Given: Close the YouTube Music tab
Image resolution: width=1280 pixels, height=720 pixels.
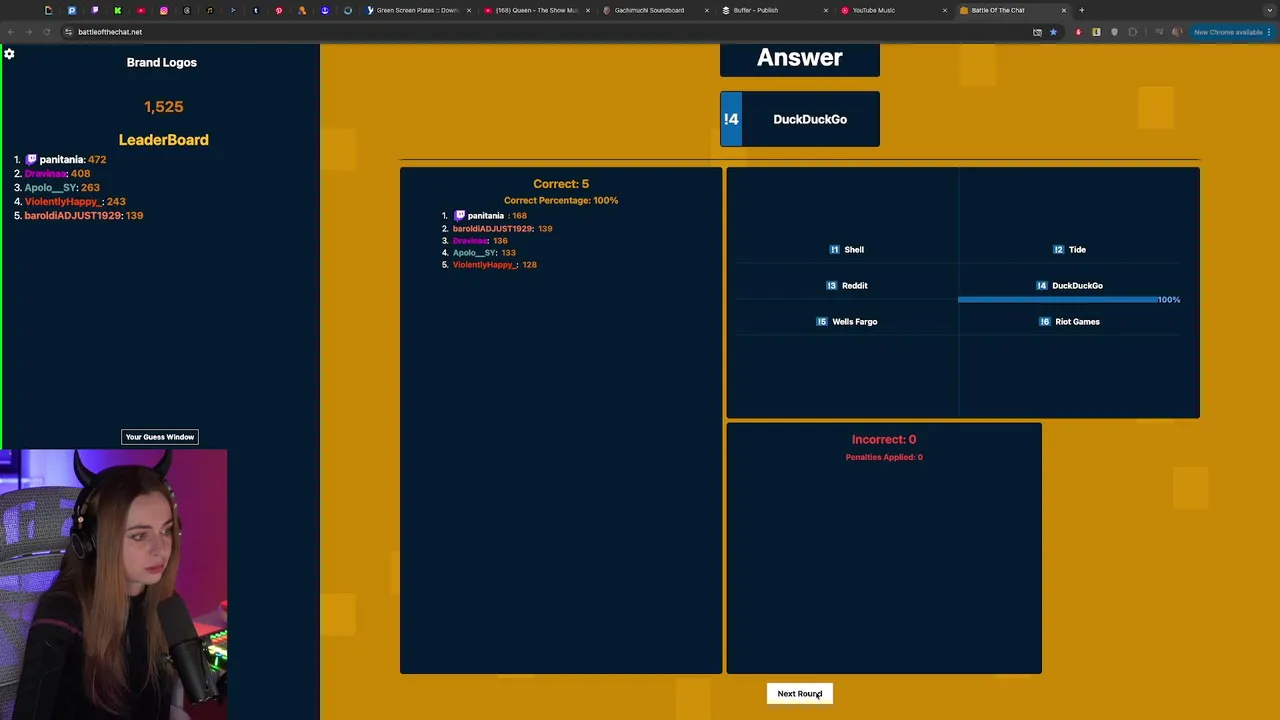Looking at the screenshot, I should click(945, 10).
